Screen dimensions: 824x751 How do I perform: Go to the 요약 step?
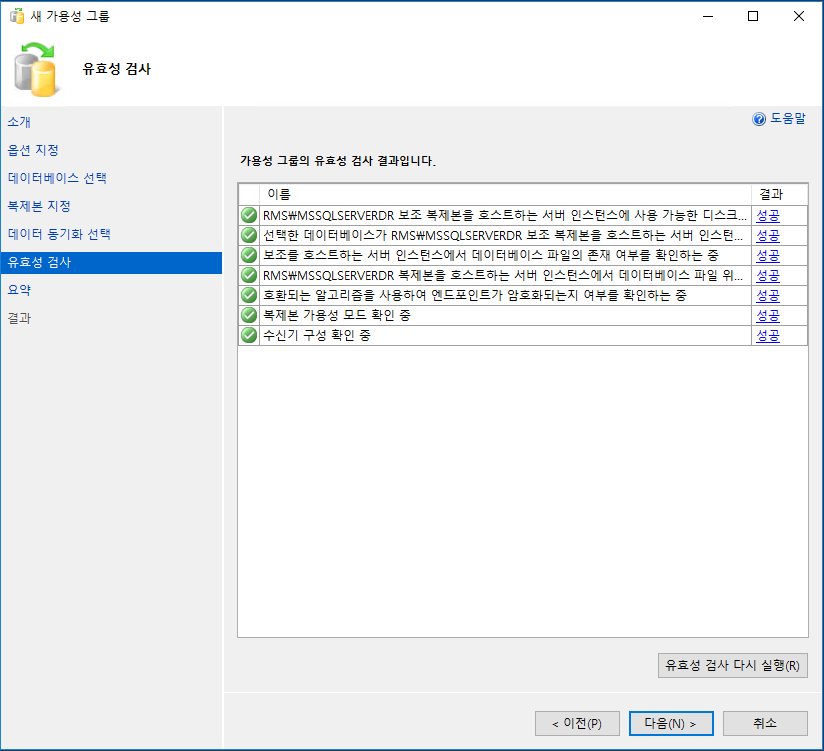[19, 290]
